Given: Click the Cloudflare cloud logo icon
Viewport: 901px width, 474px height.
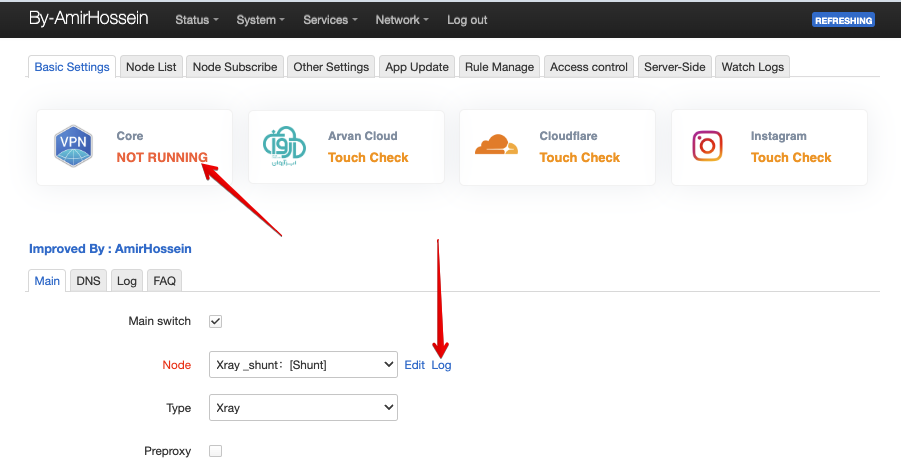Looking at the screenshot, I should click(x=497, y=147).
